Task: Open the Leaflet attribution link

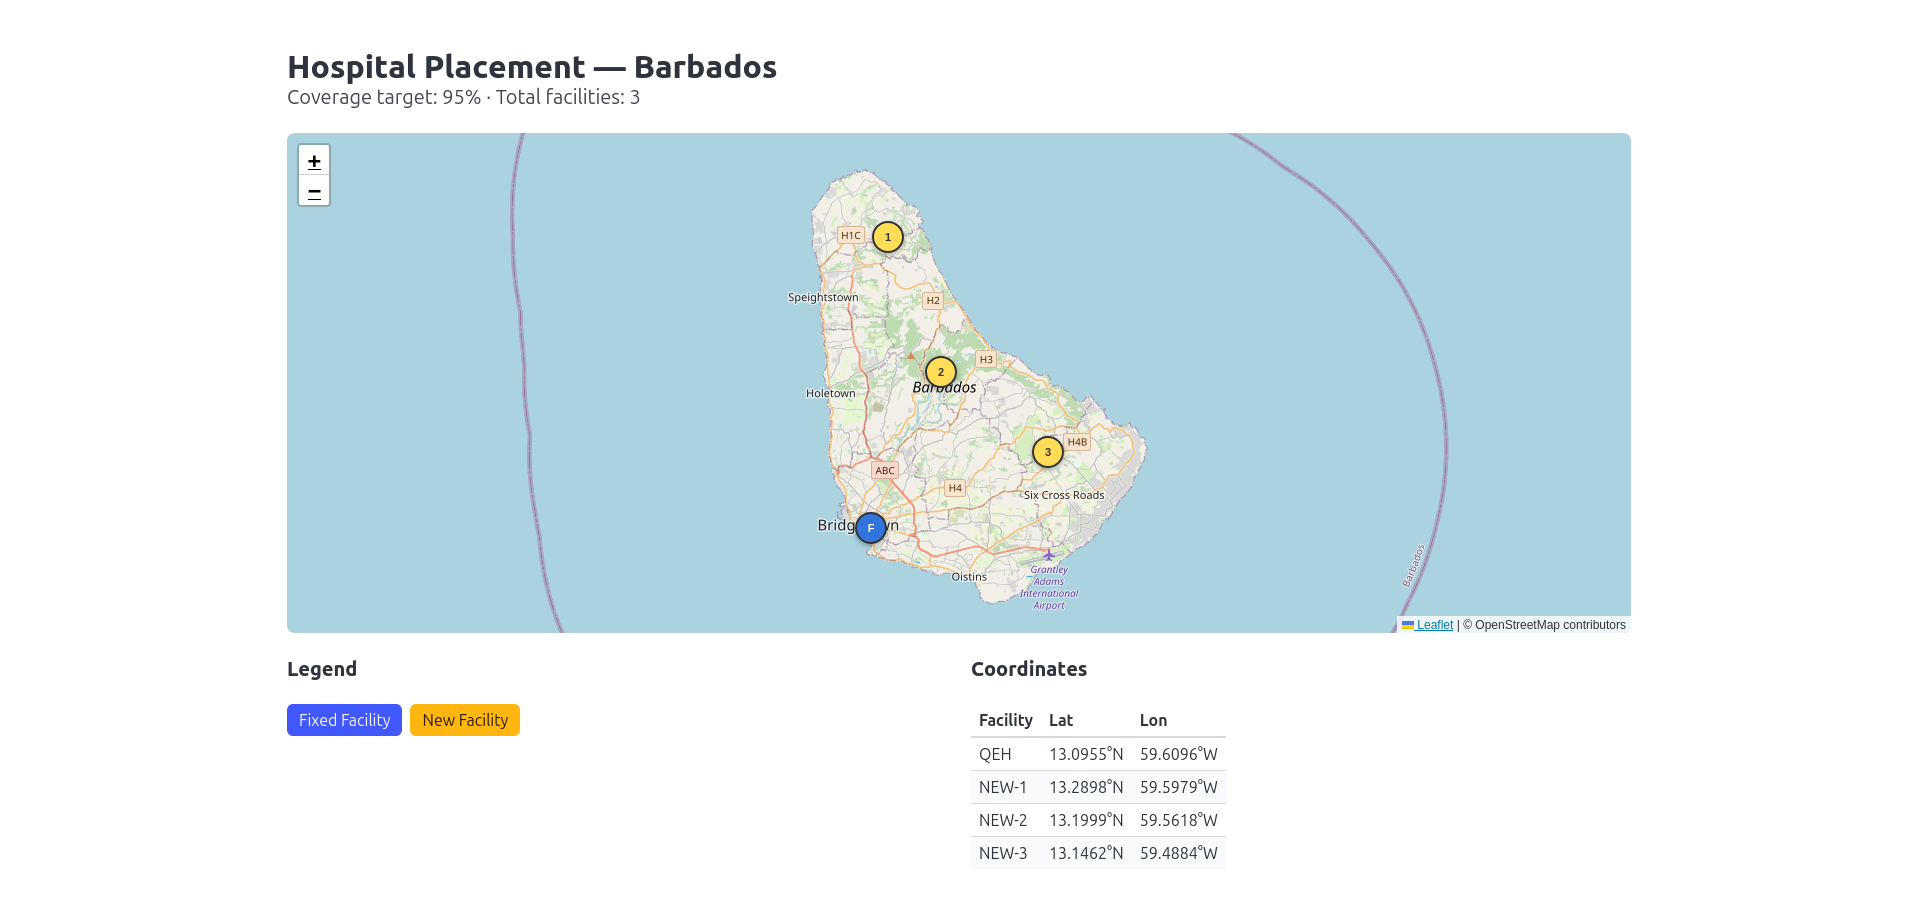Action: click(1434, 625)
